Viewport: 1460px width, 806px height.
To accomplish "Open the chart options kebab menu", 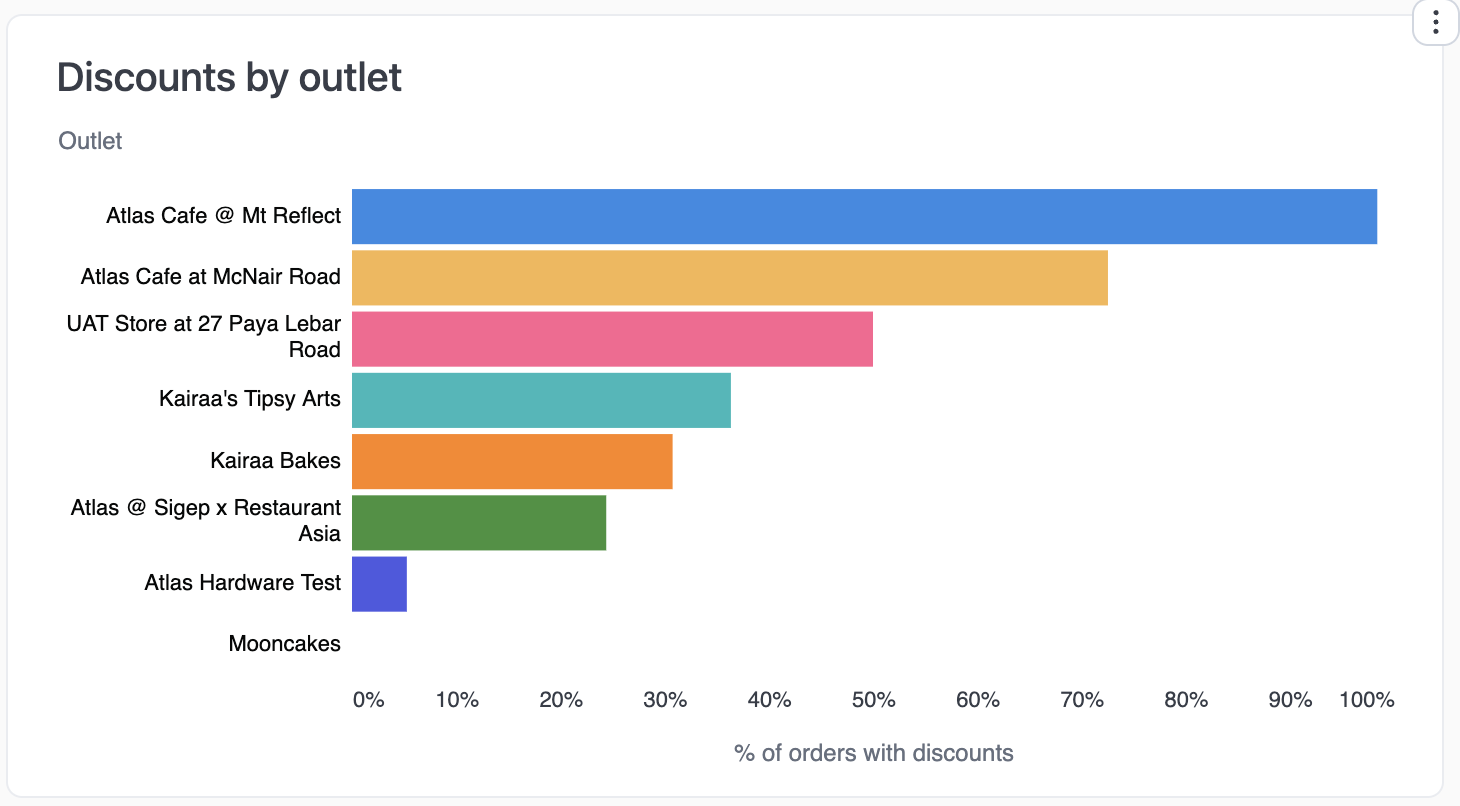I will coord(1435,22).
